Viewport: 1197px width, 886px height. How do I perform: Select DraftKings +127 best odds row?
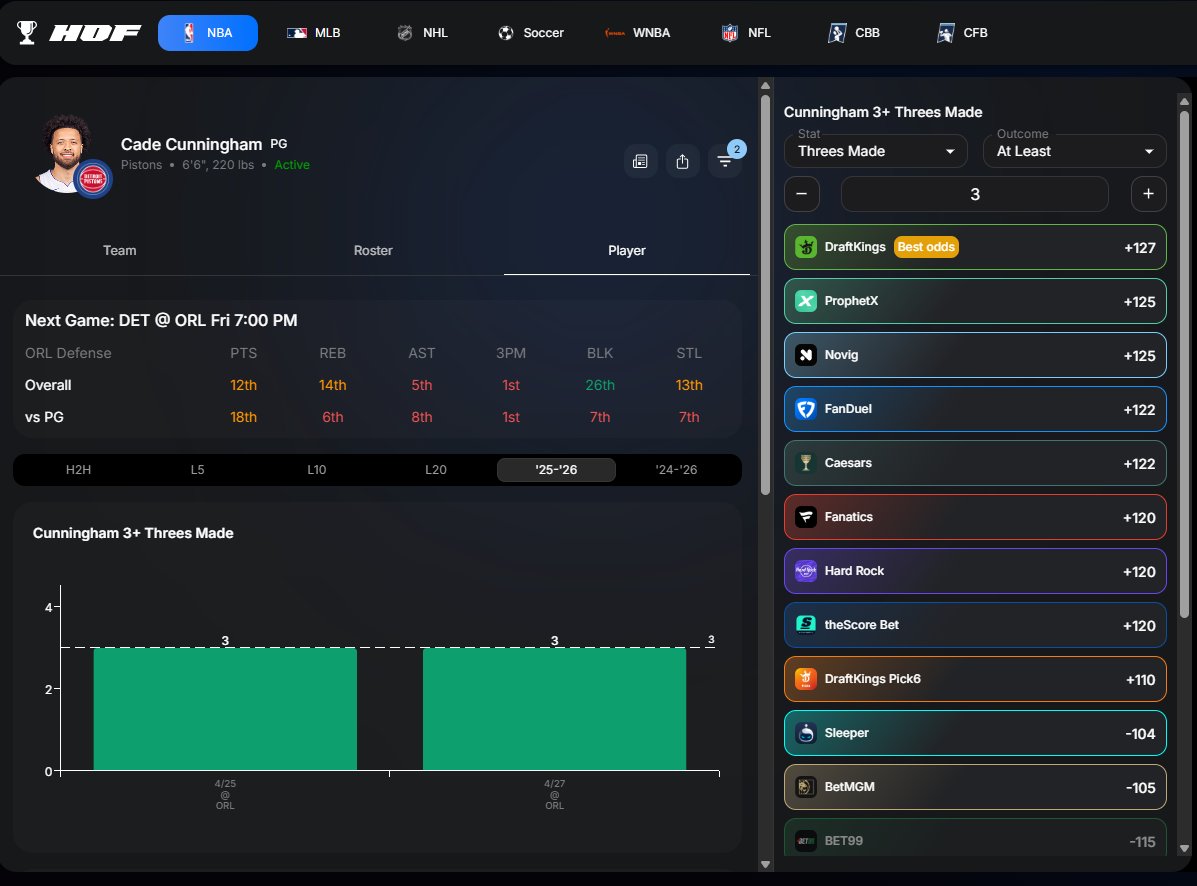975,247
